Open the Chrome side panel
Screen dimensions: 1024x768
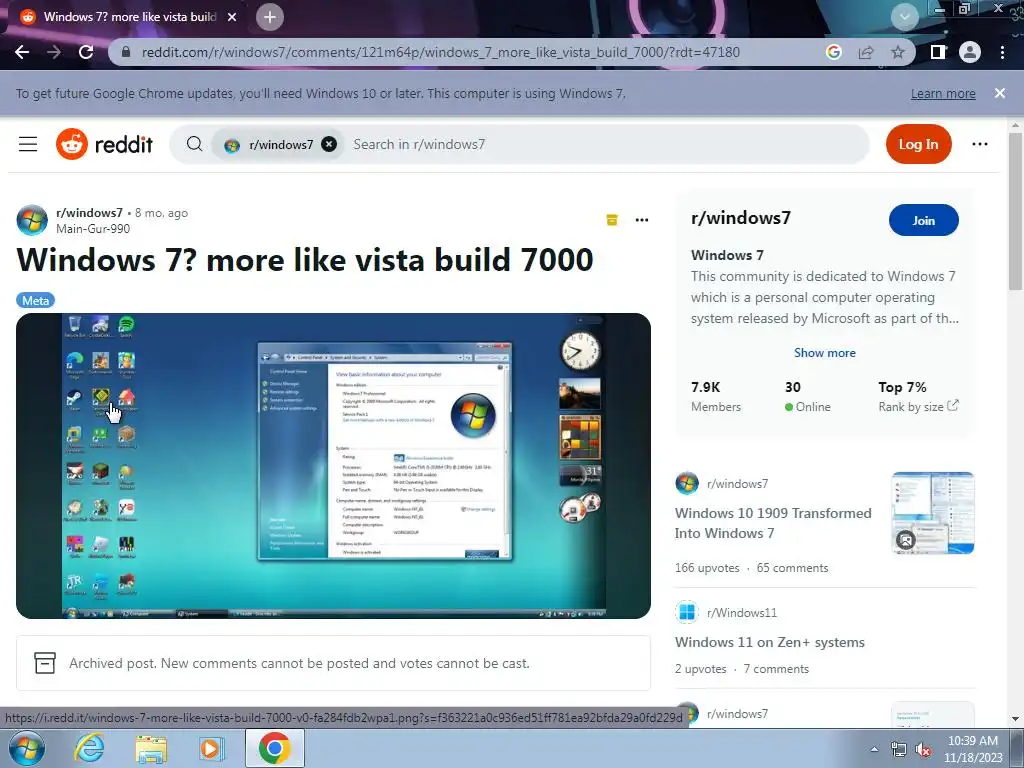[x=938, y=52]
